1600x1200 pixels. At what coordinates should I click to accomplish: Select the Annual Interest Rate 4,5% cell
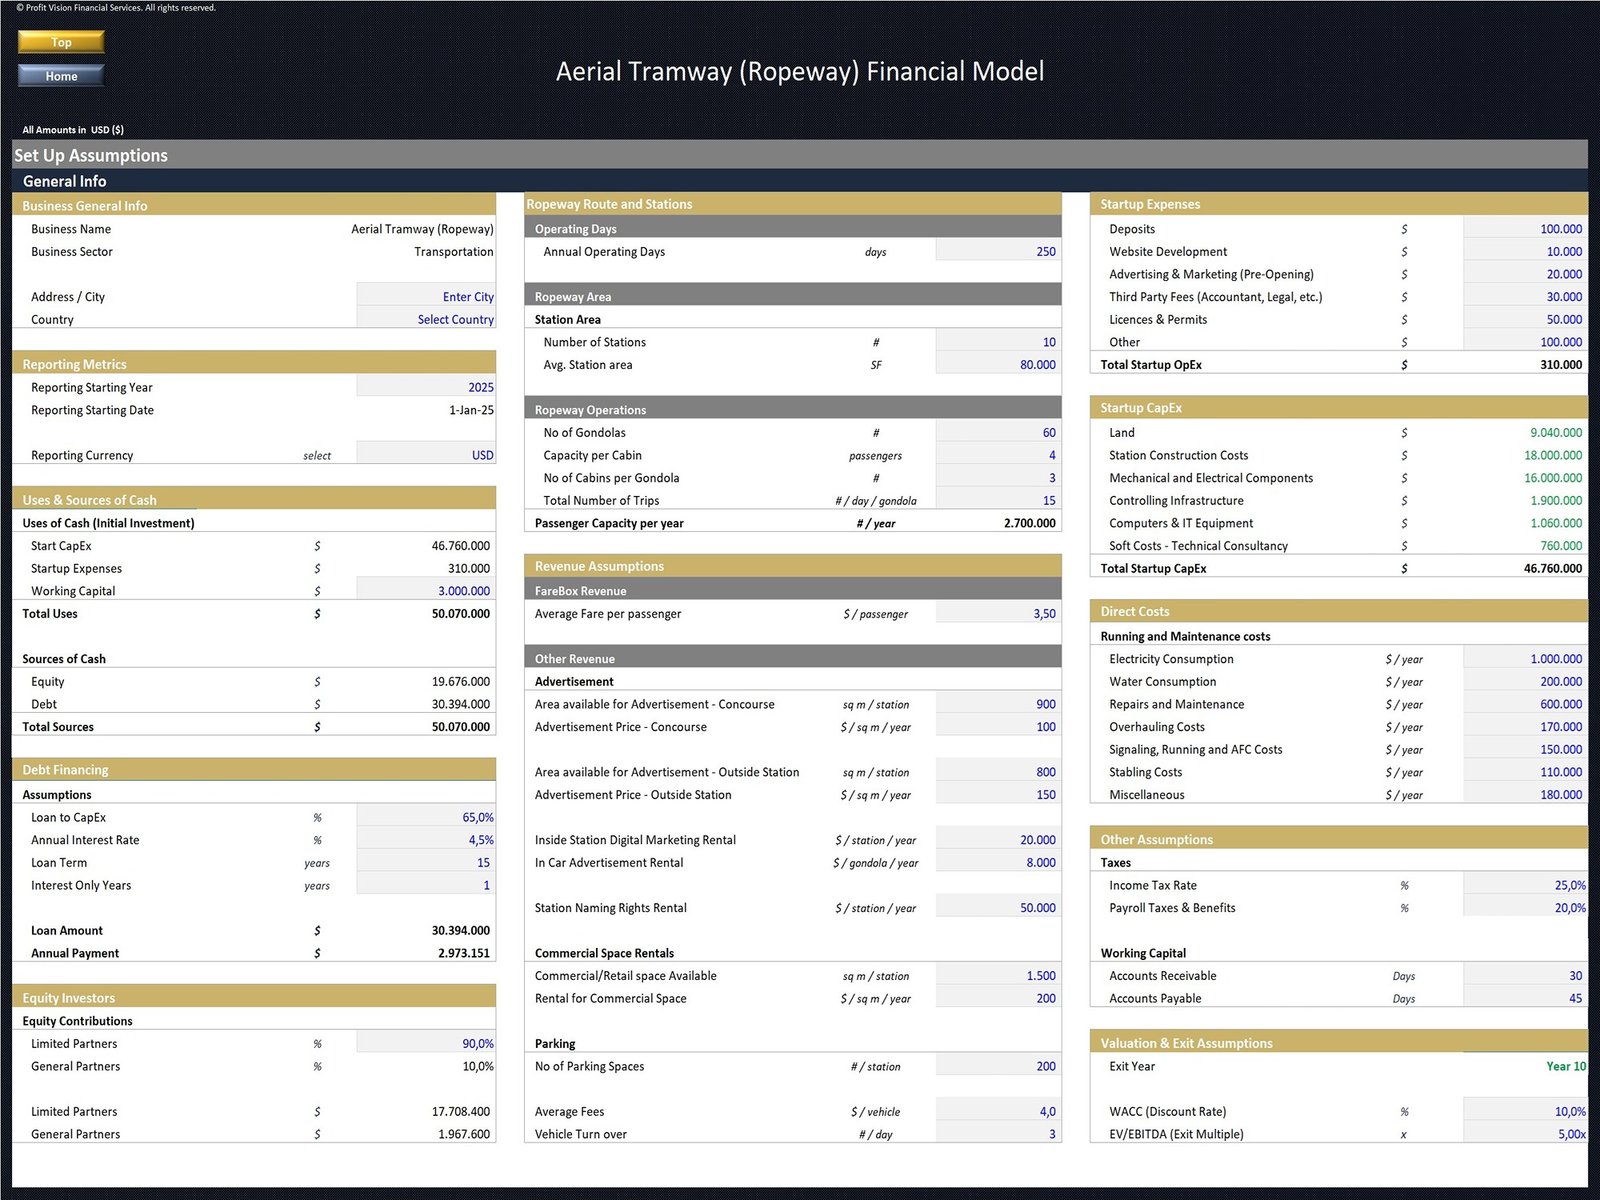point(426,840)
